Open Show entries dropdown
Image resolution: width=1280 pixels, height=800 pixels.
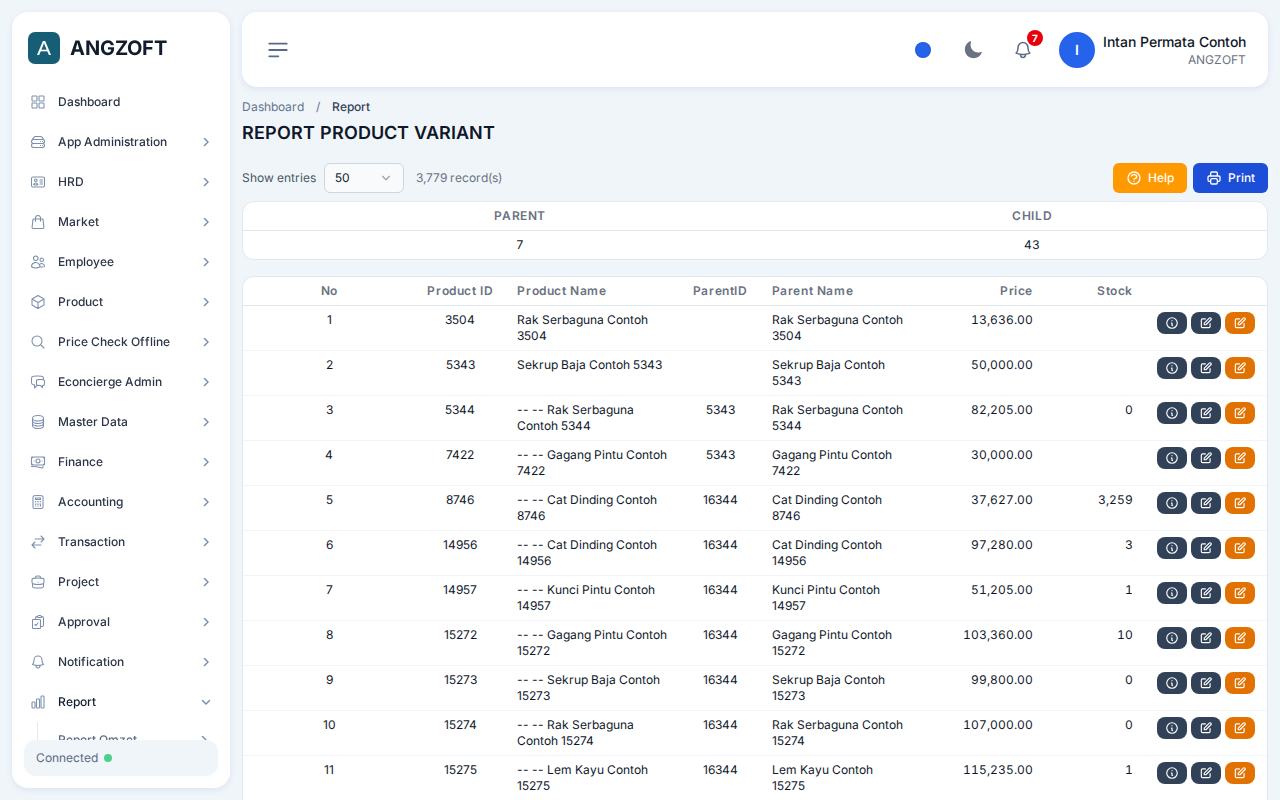point(364,178)
